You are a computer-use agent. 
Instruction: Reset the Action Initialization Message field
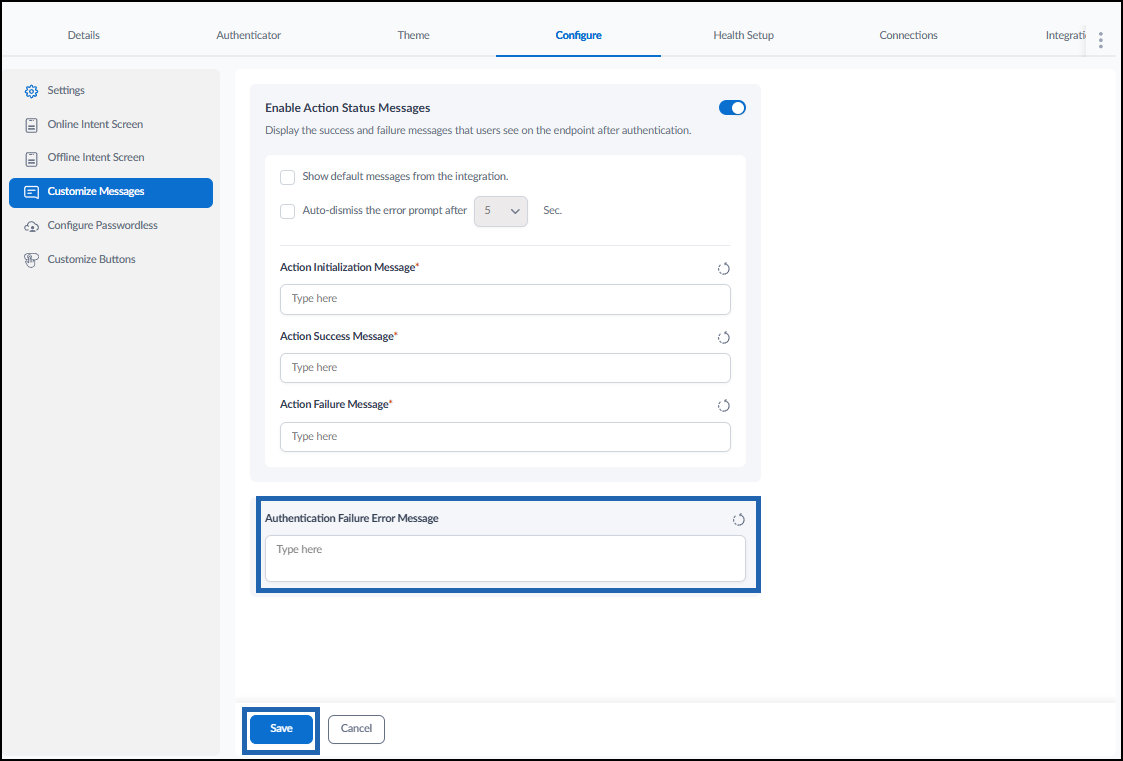[723, 268]
